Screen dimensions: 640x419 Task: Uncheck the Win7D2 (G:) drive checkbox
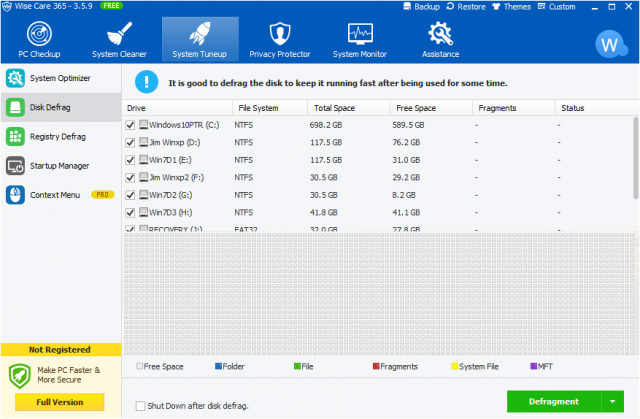tap(130, 195)
